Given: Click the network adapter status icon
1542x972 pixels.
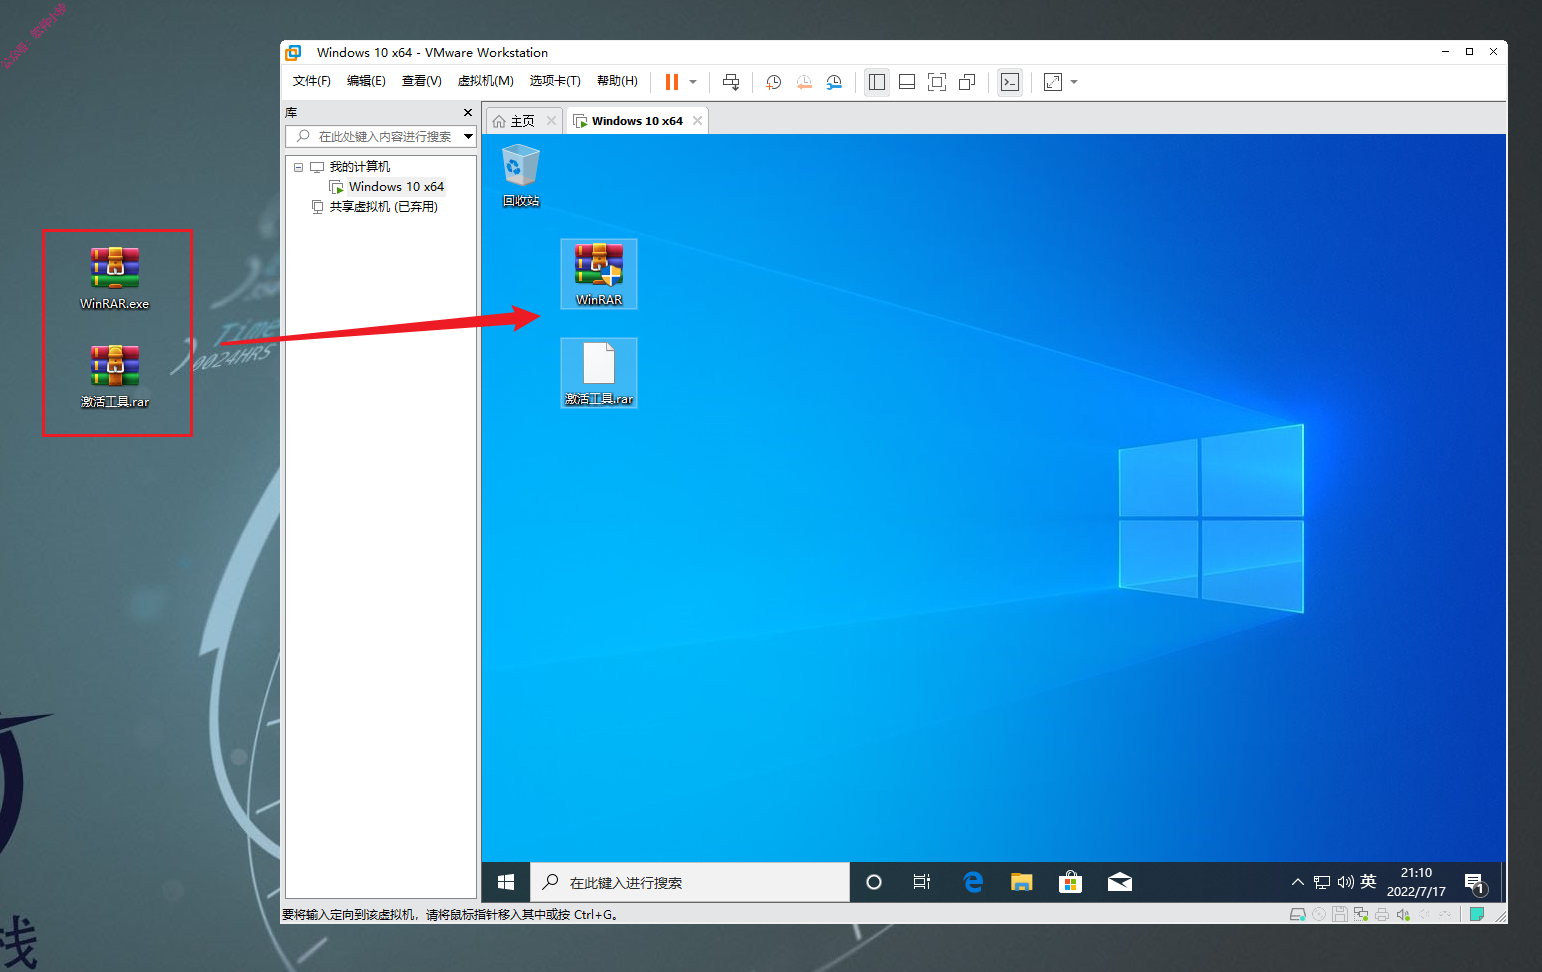Looking at the screenshot, I should pyautogui.click(x=1361, y=914).
